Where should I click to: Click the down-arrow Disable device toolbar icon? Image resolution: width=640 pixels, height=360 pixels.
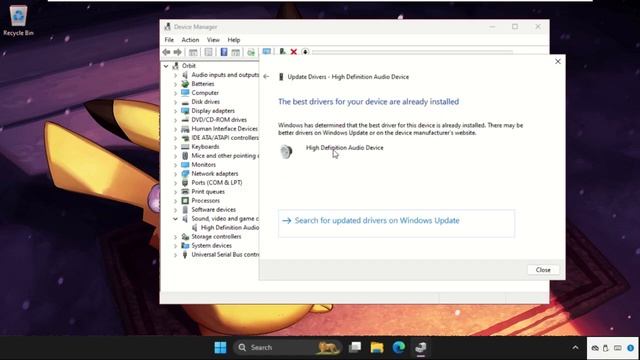[x=305, y=52]
